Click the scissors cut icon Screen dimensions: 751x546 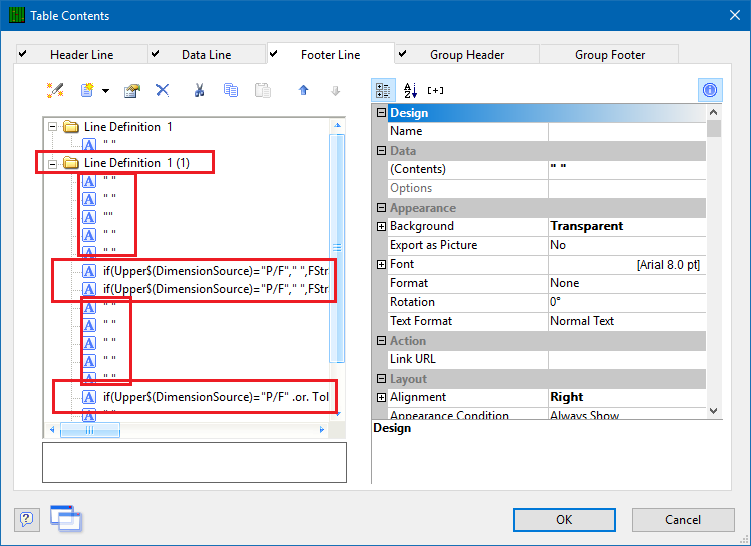(x=199, y=90)
